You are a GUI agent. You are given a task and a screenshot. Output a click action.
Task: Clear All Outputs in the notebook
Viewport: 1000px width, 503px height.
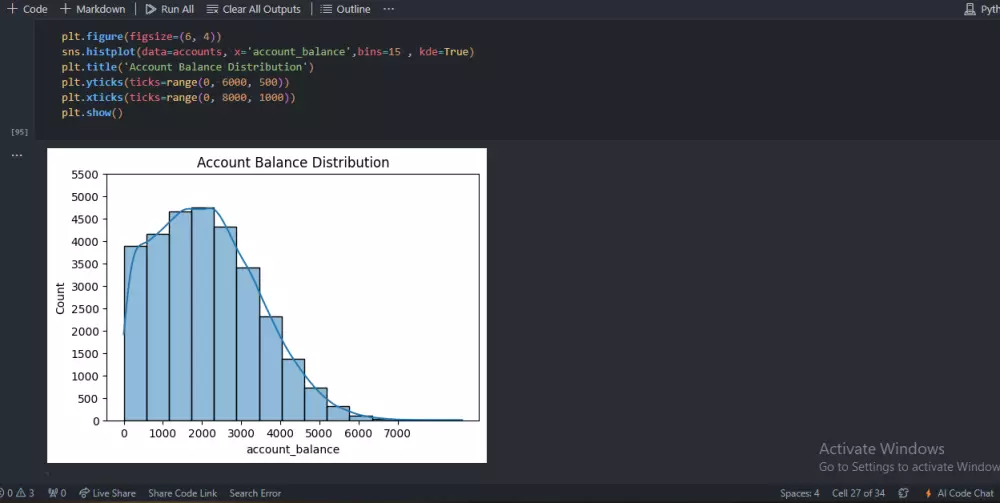253,9
